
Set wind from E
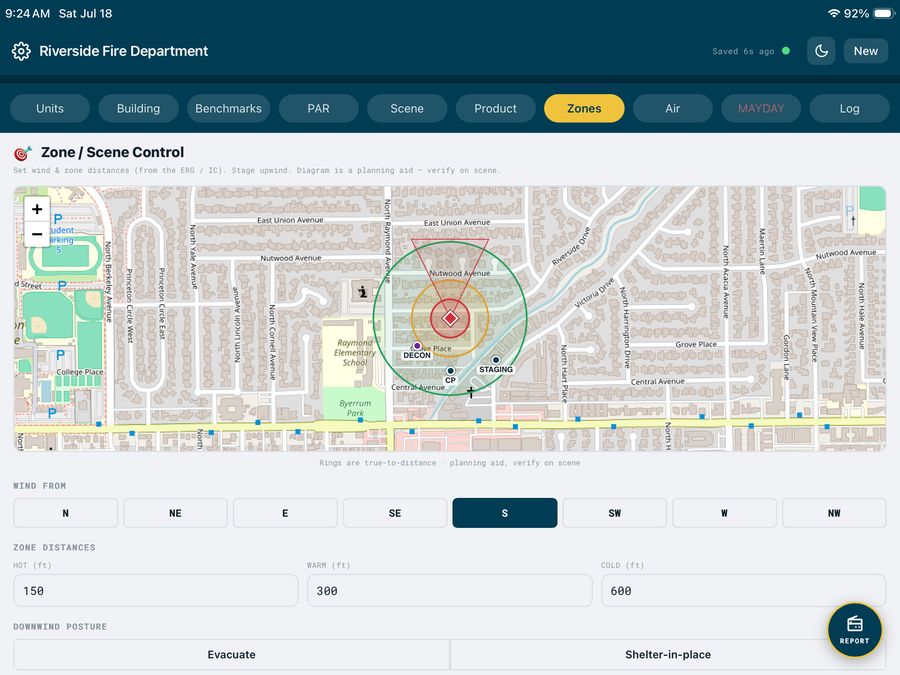(x=285, y=513)
